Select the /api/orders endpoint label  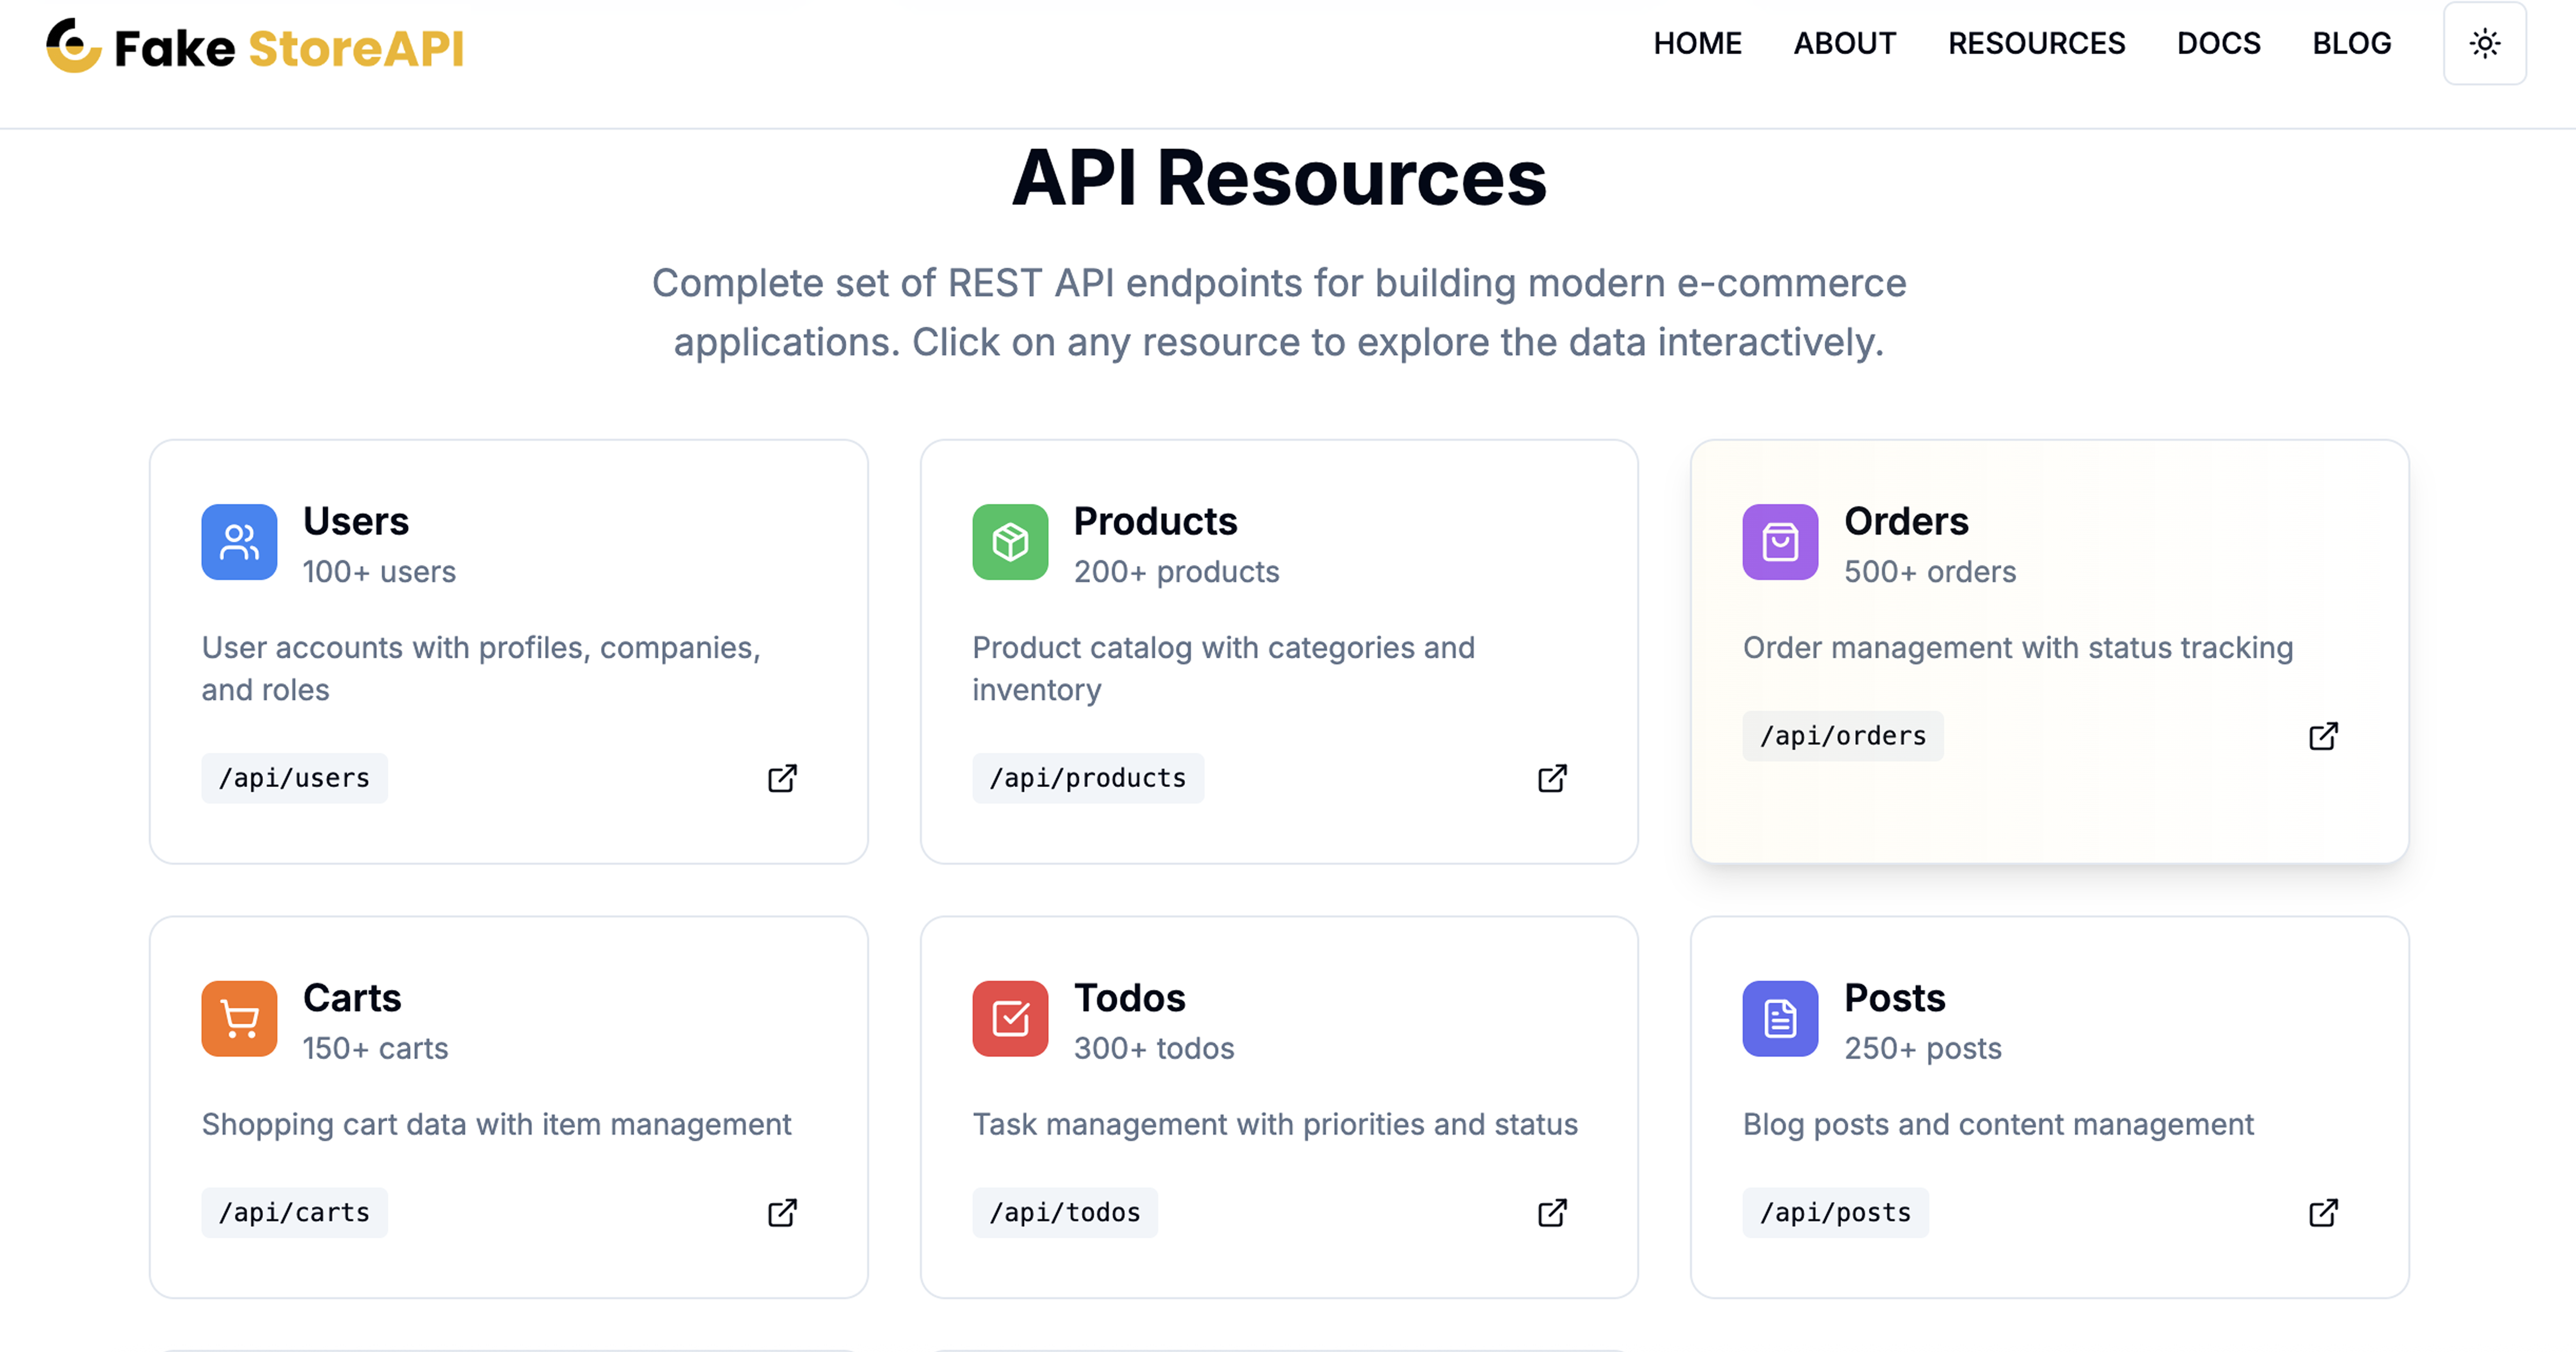pos(1842,736)
